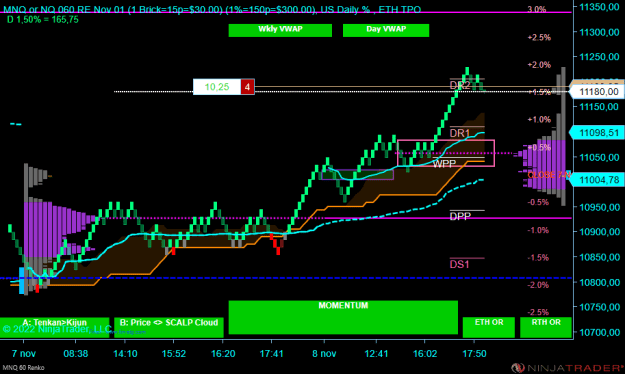Click the 11300,00 price axis label

[599, 32]
